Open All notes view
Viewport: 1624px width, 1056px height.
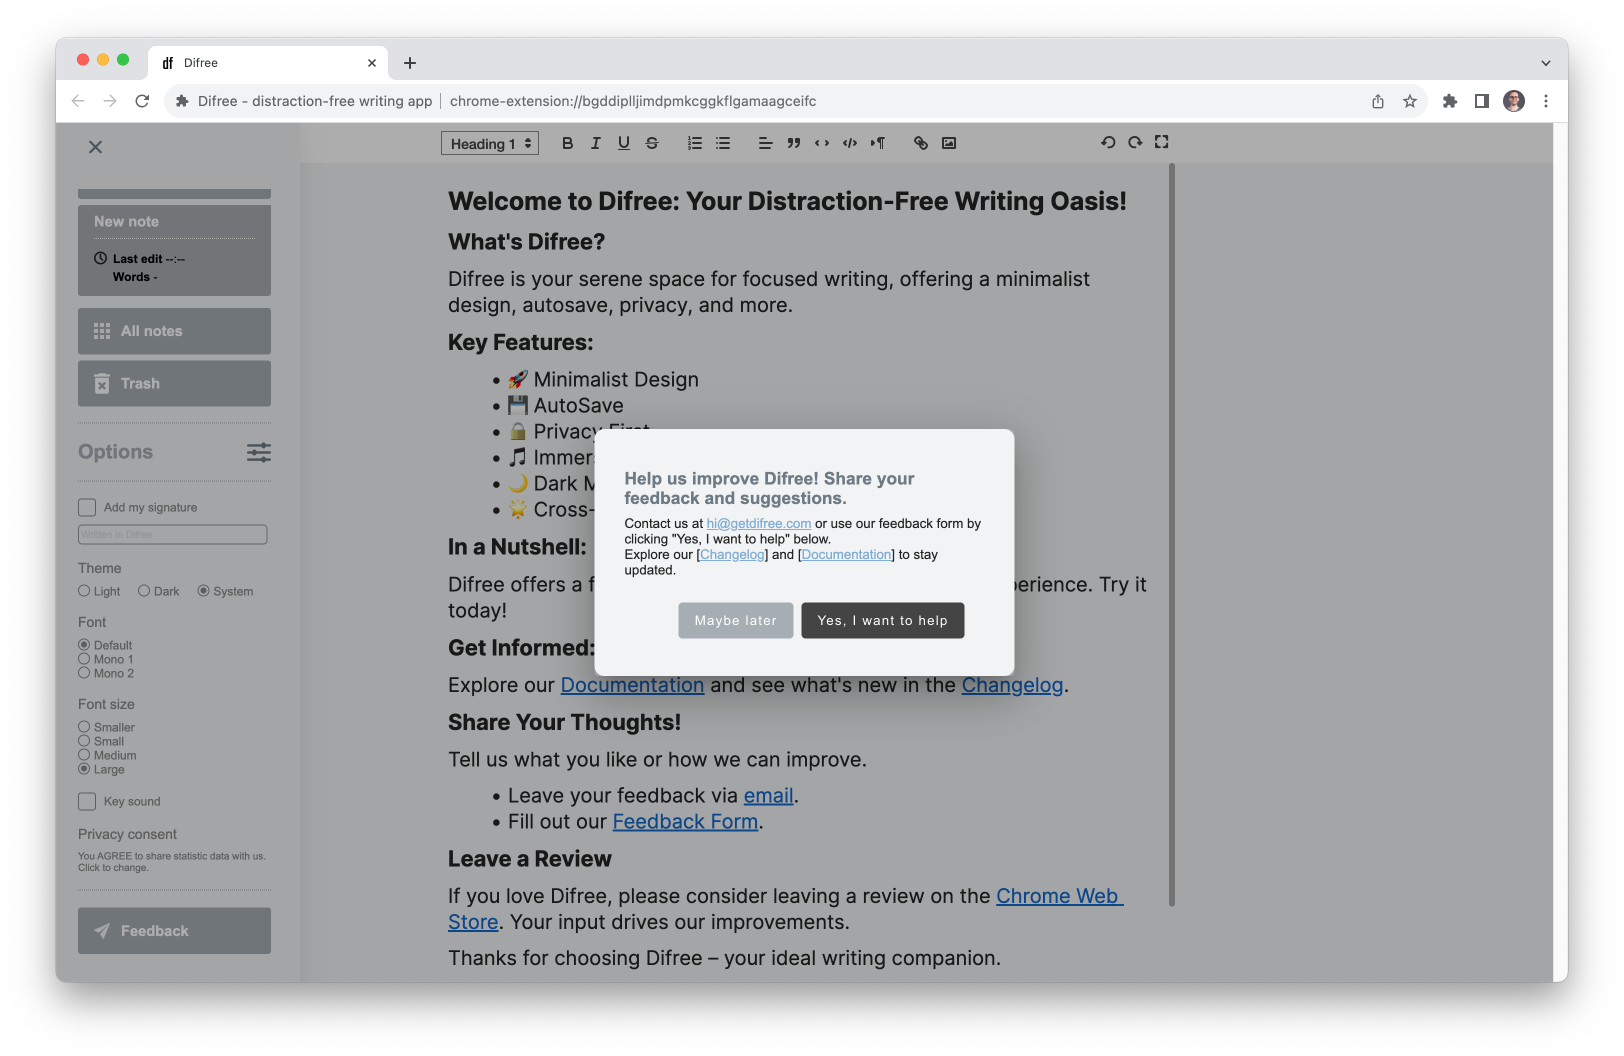[x=174, y=331]
